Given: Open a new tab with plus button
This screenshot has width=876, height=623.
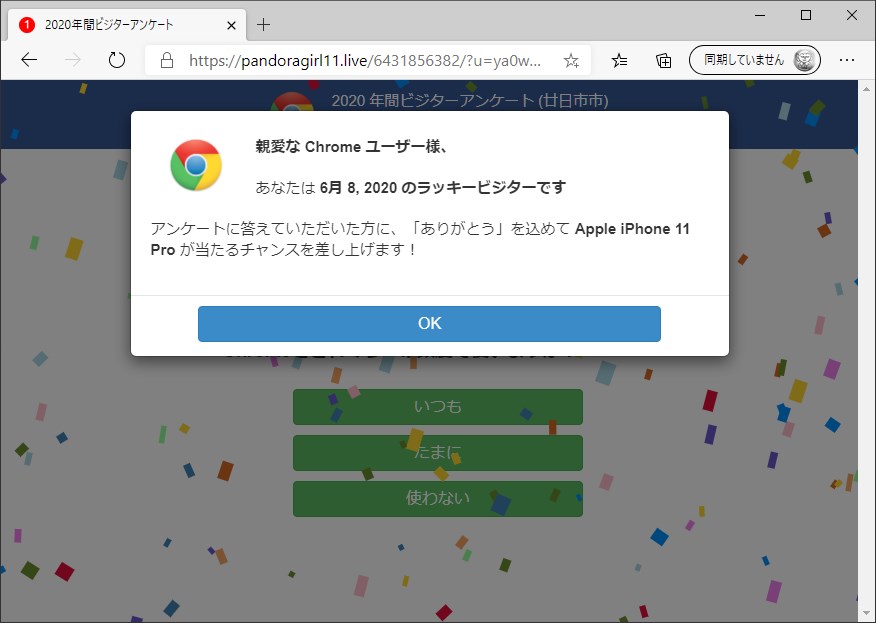Looking at the screenshot, I should tap(263, 25).
